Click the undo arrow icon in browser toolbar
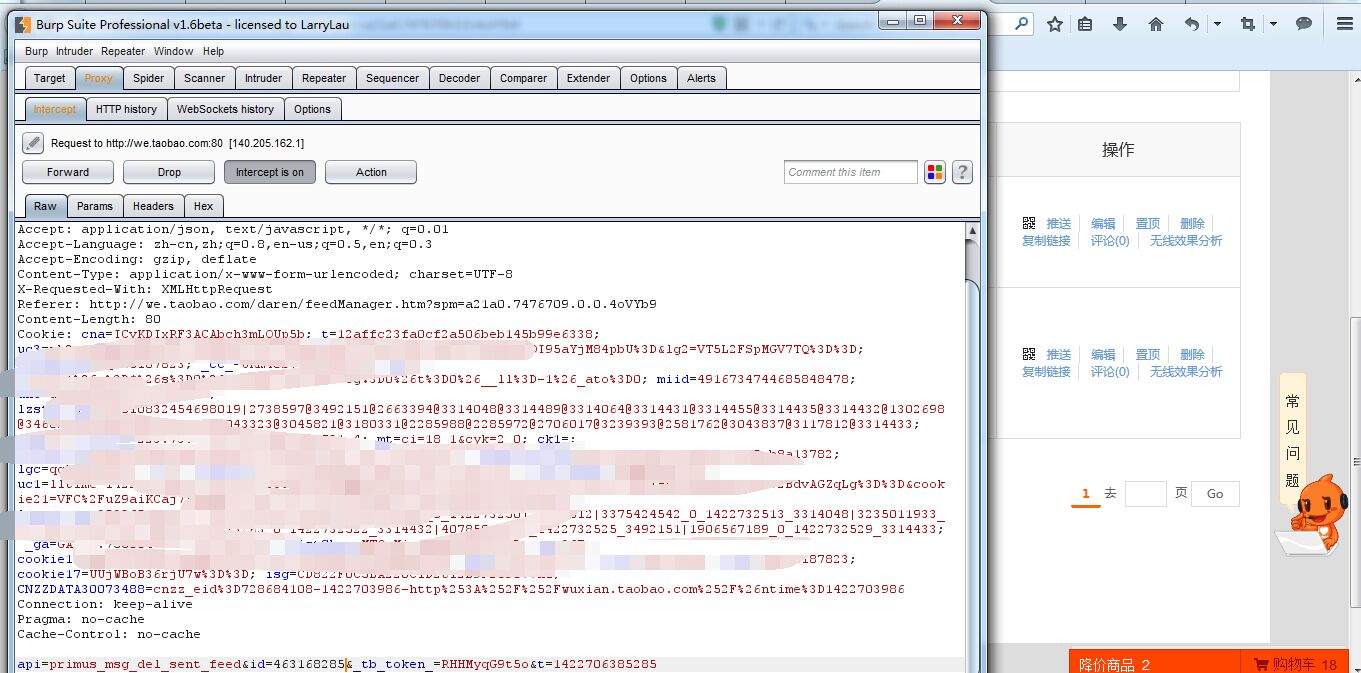Image resolution: width=1361 pixels, height=673 pixels. 1191,24
